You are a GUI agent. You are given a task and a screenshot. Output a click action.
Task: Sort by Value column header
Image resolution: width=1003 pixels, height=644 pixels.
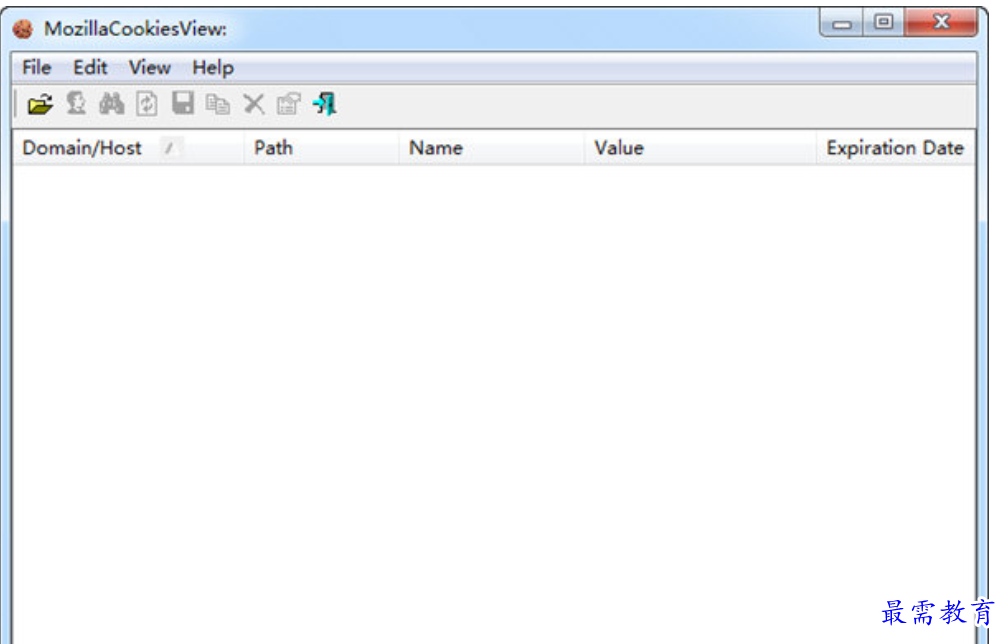(700, 148)
